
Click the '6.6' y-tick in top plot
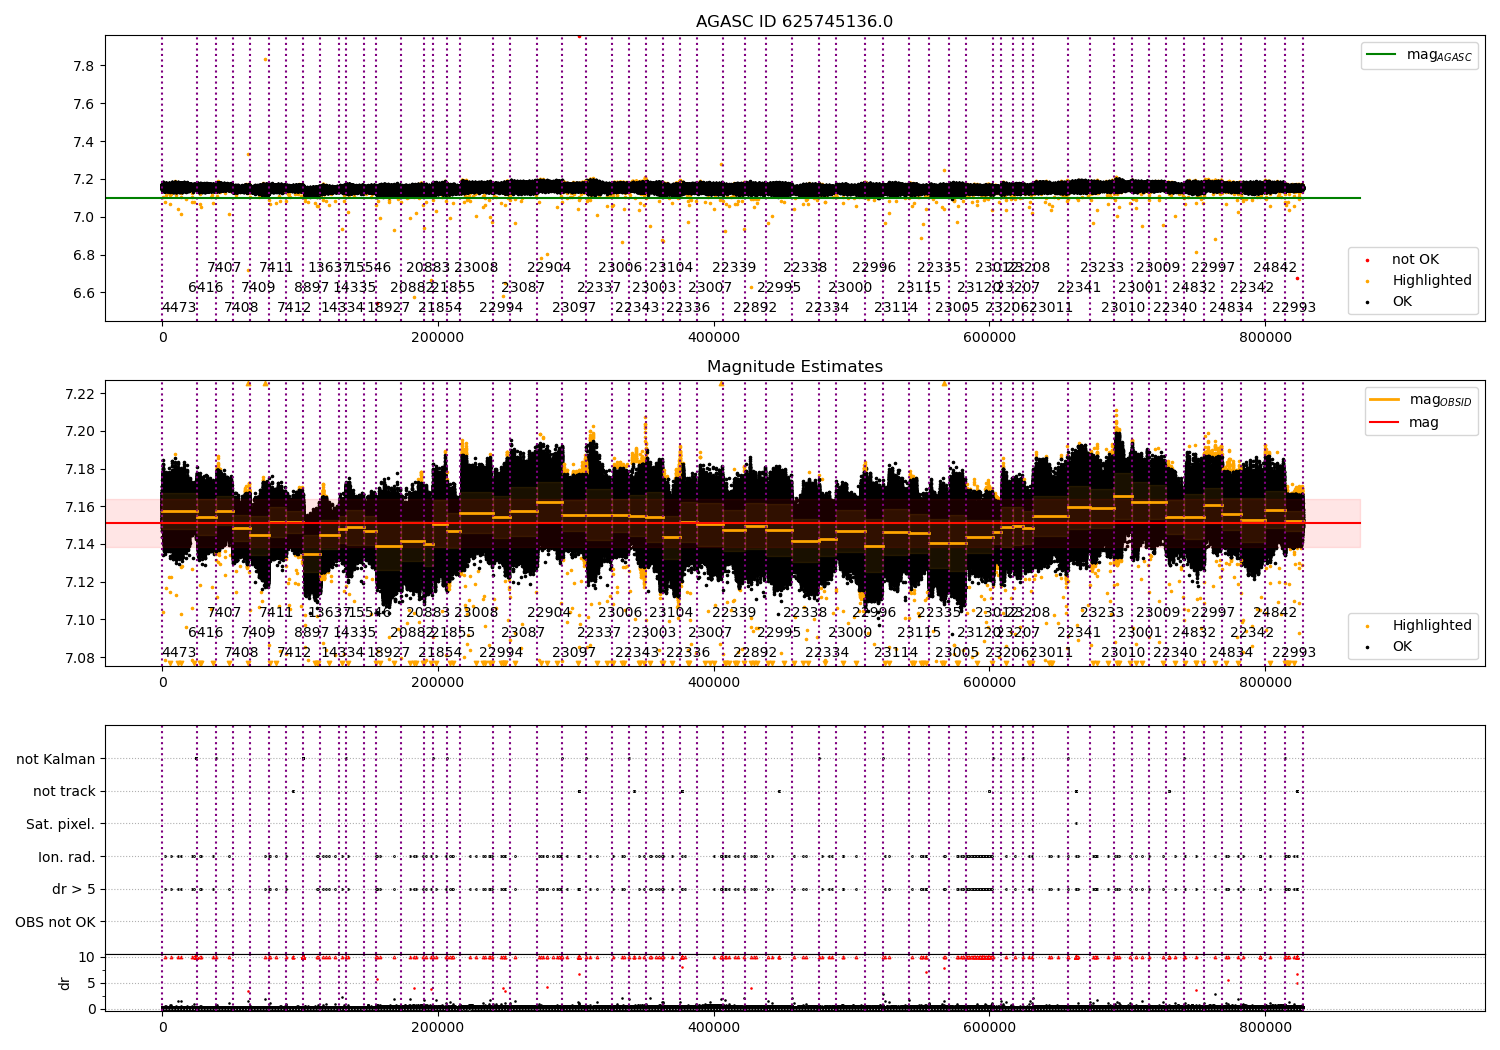84,293
